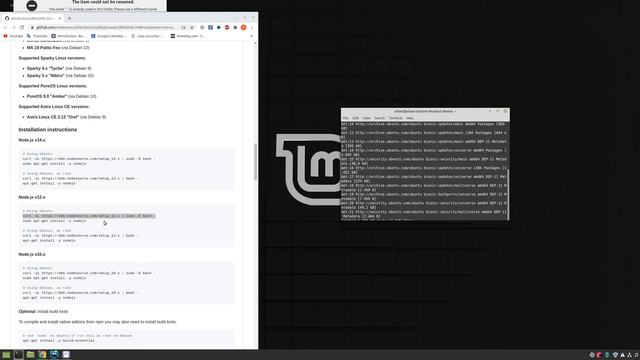Open the Google Calendar bookmark

tap(108, 36)
